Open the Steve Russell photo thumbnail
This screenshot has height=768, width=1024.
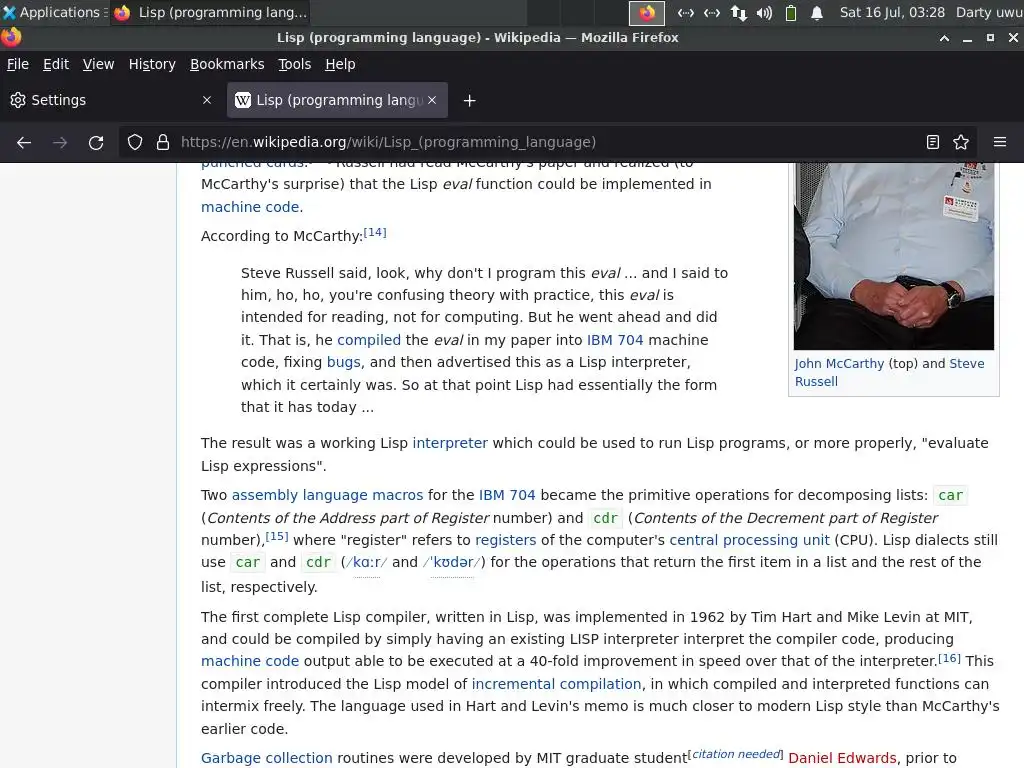[x=893, y=256]
